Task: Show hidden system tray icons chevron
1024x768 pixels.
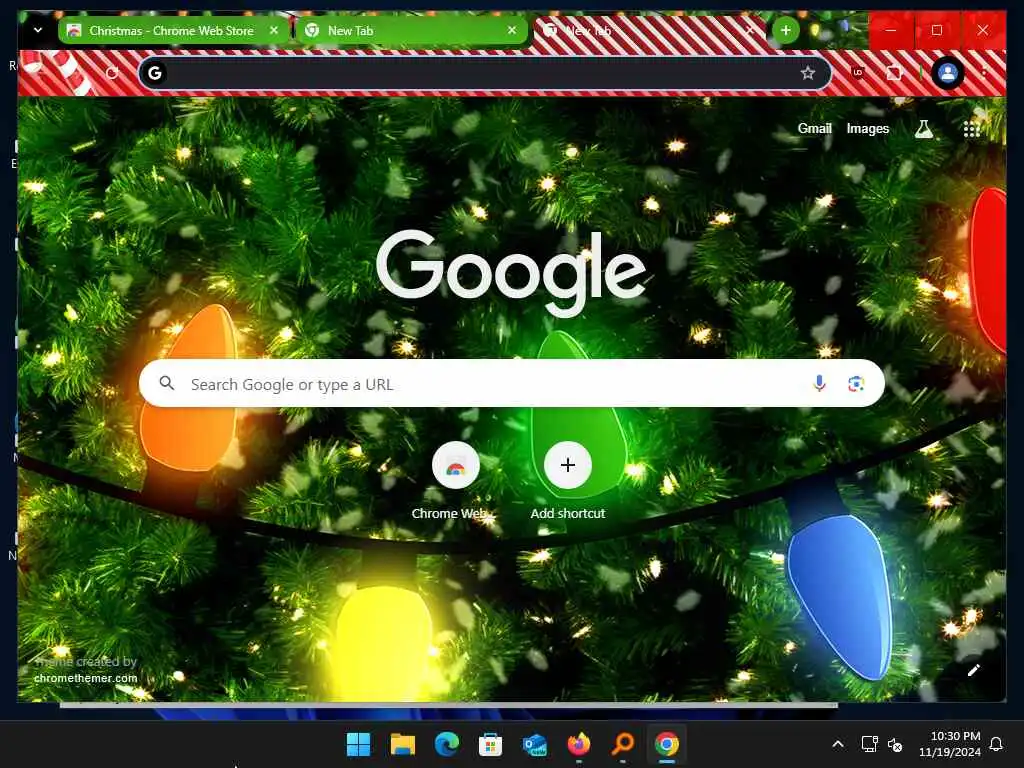Action: [838, 744]
